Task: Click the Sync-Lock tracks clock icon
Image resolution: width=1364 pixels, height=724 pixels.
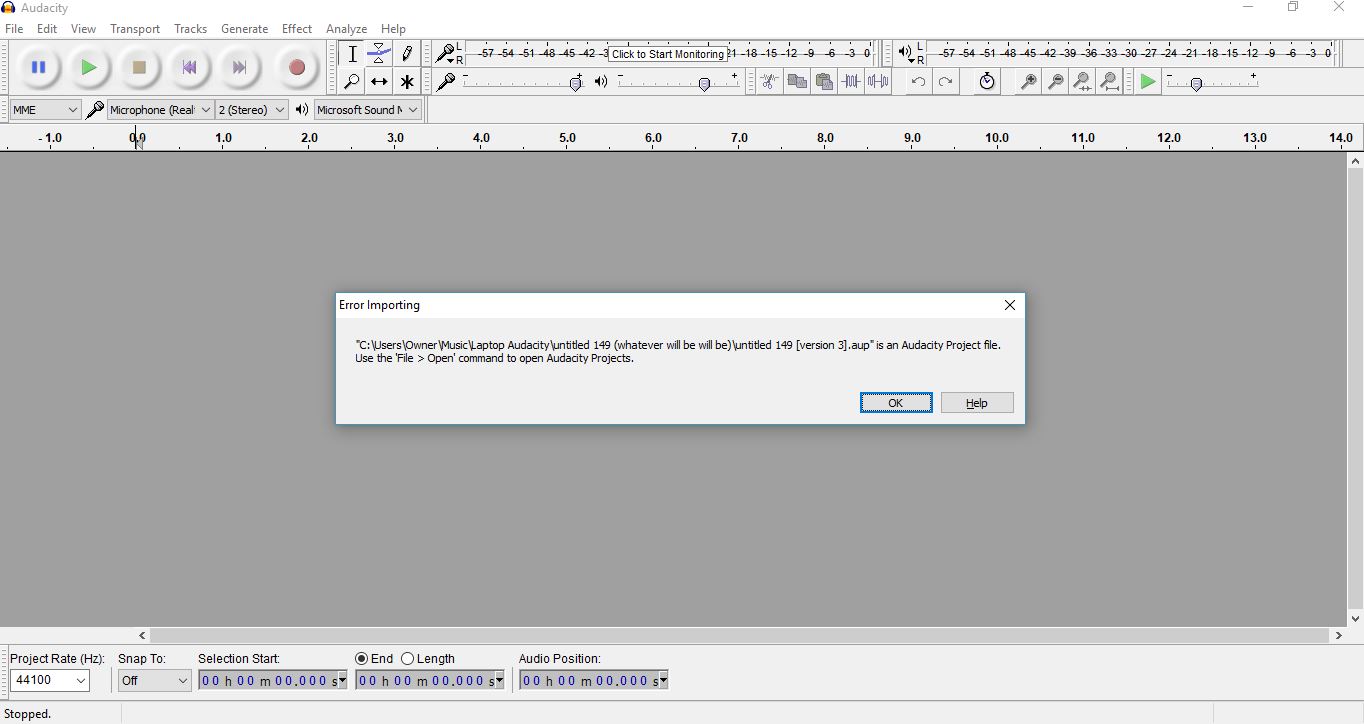Action: click(987, 82)
